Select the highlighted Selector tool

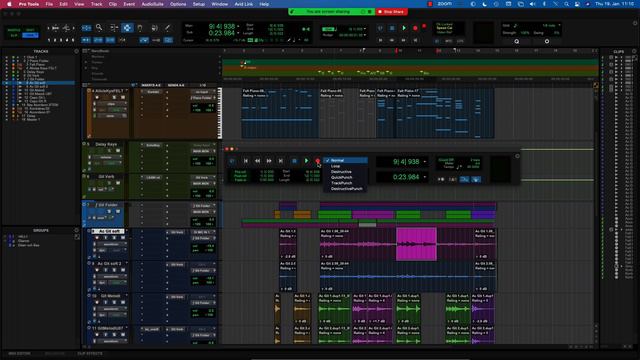click(x=127, y=28)
